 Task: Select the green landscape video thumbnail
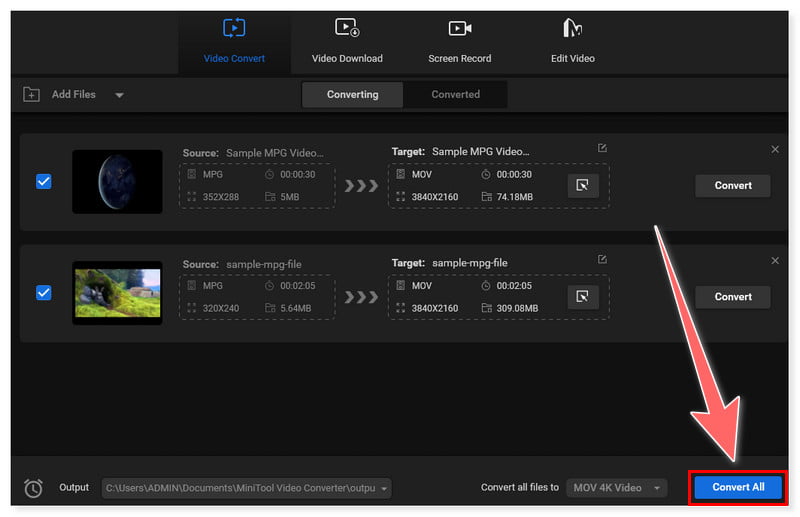point(117,293)
